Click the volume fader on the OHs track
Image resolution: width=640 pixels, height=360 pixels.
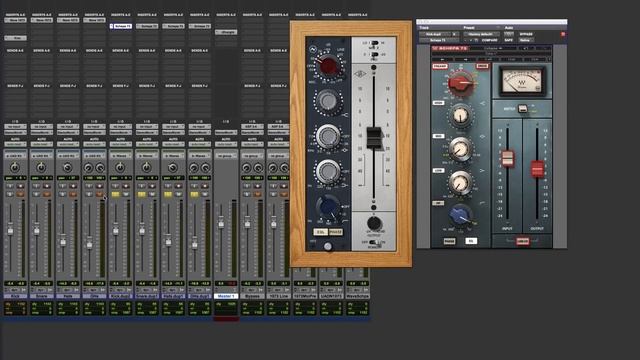point(89,244)
